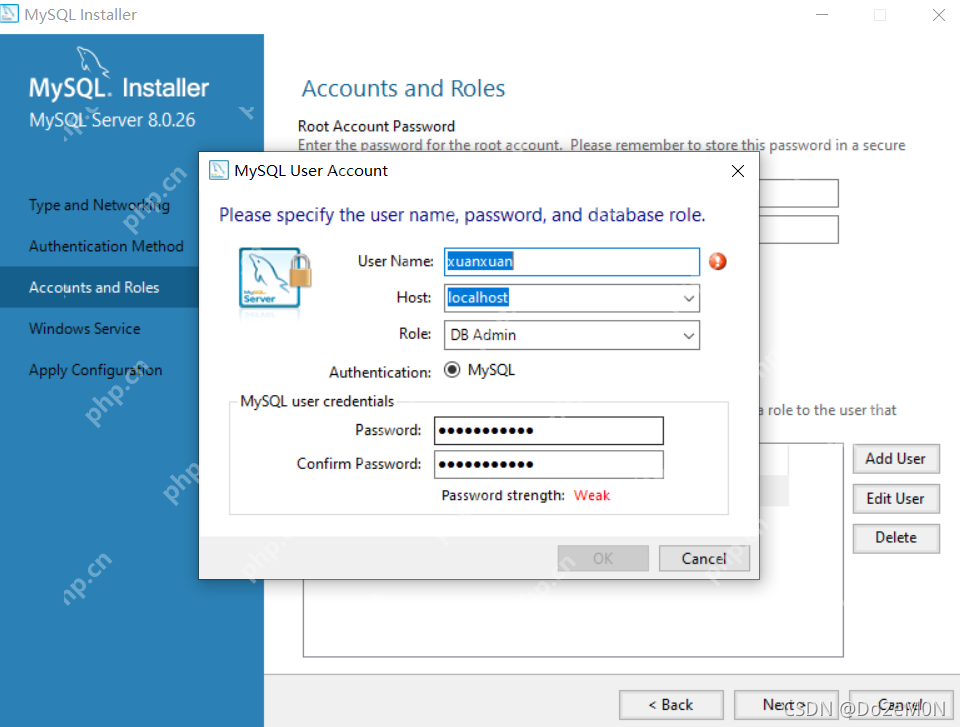Go to Type and Networking step

[99, 205]
